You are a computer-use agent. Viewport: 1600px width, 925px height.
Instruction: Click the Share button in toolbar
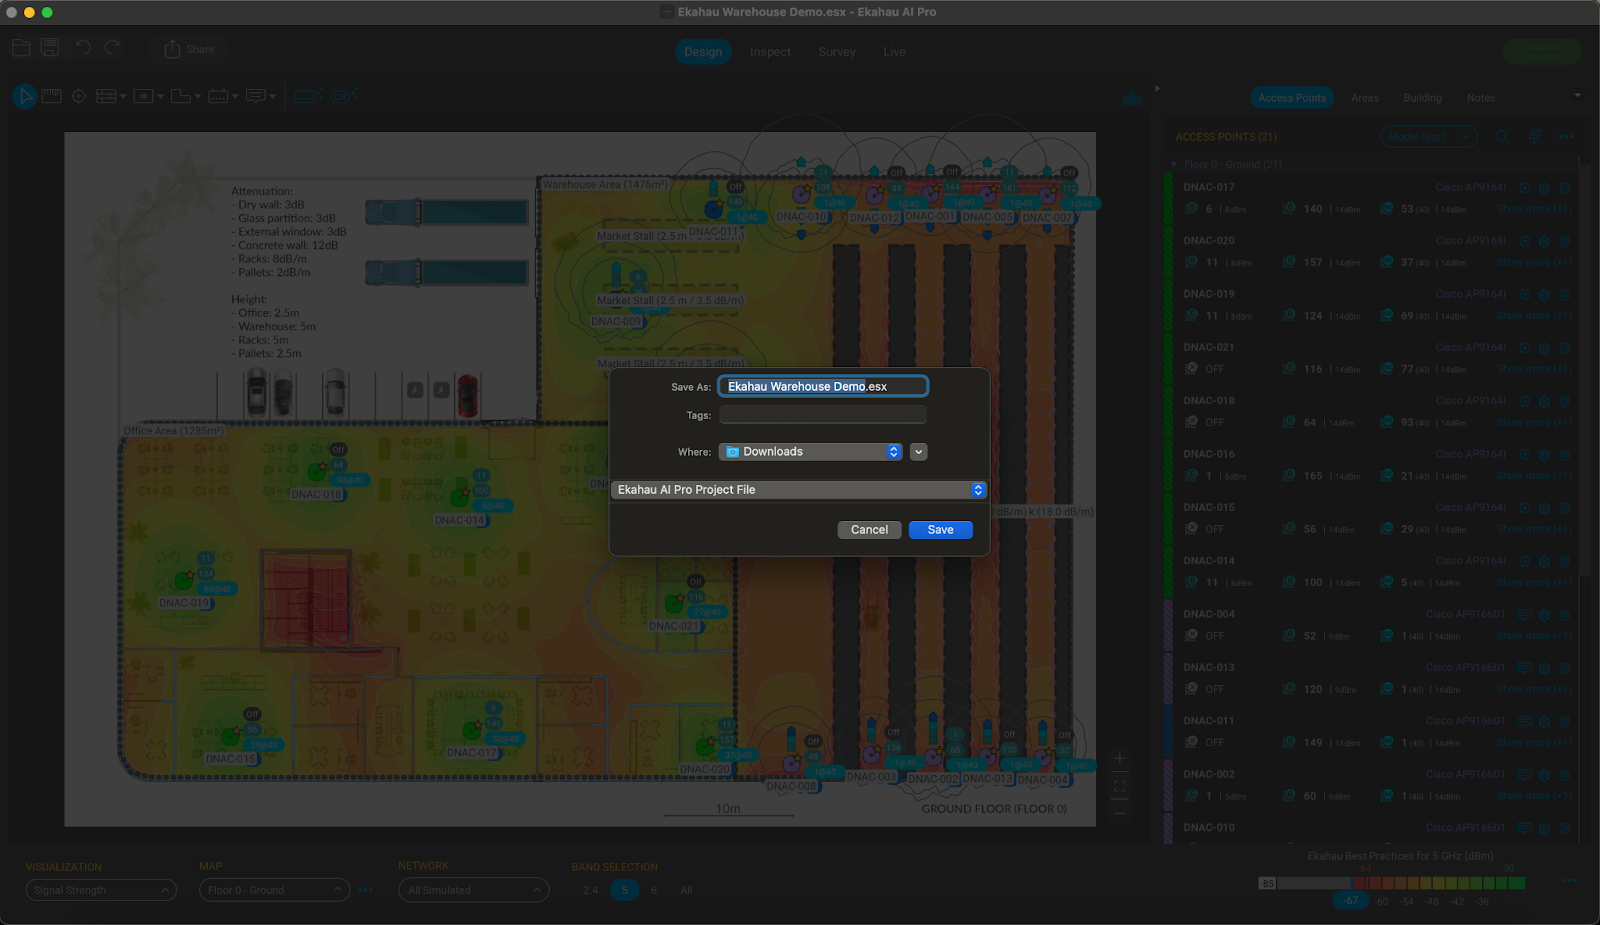point(189,49)
